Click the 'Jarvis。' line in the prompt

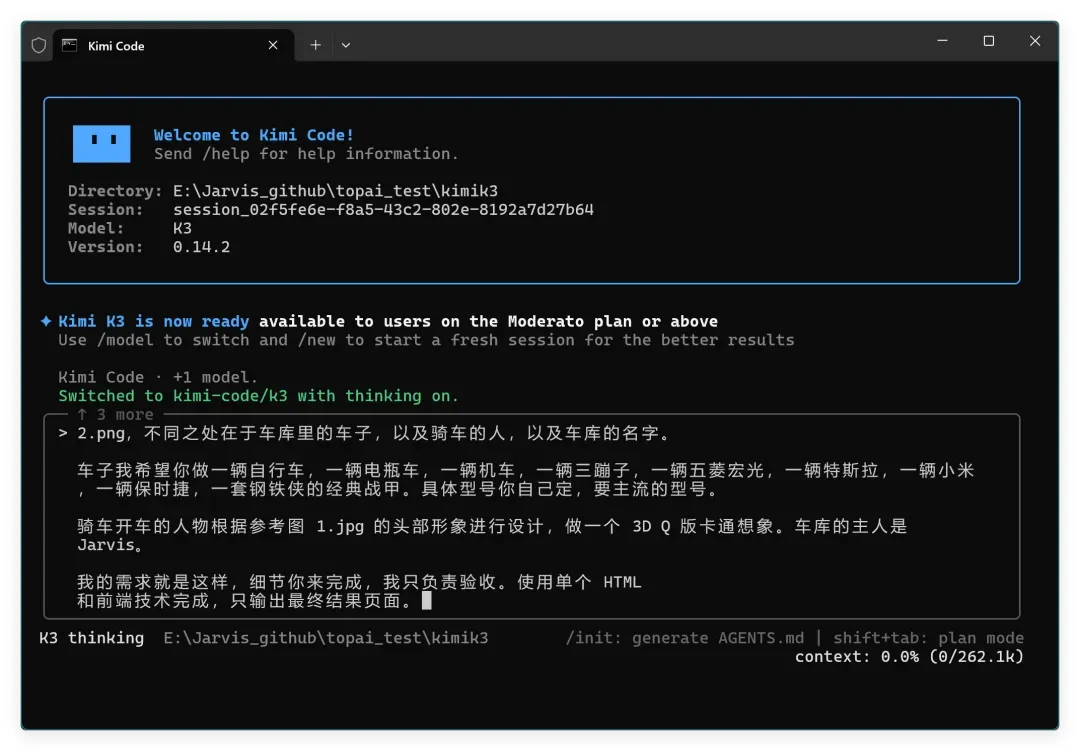click(x=110, y=545)
